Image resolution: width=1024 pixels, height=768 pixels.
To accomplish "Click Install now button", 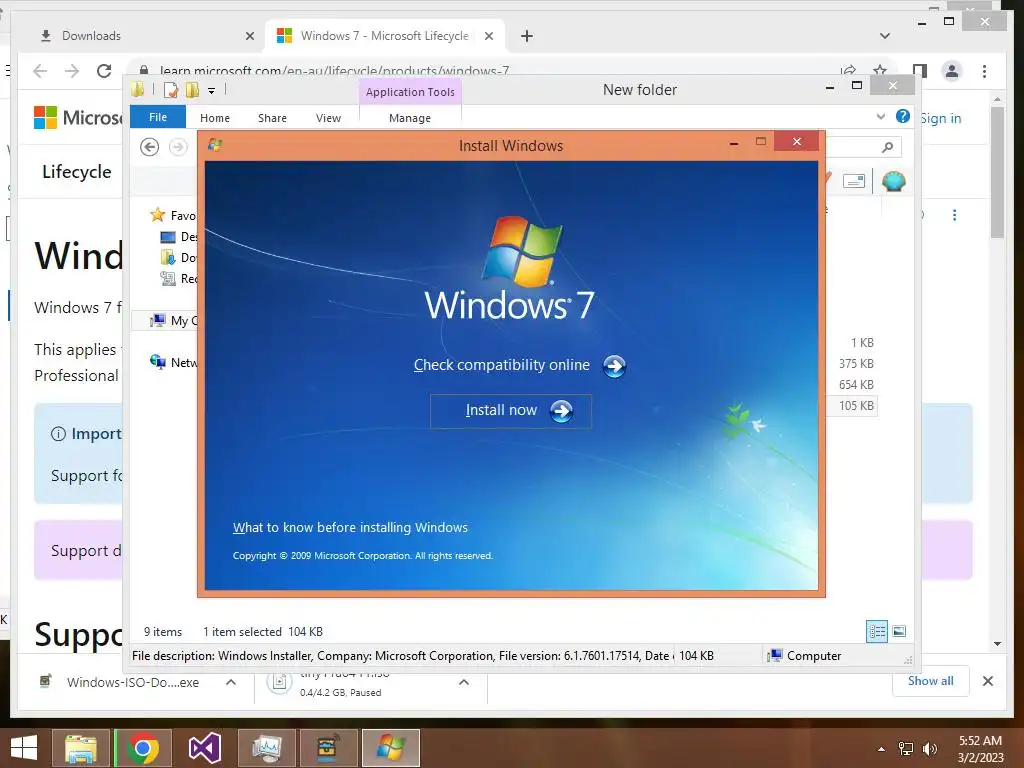I will pos(511,411).
